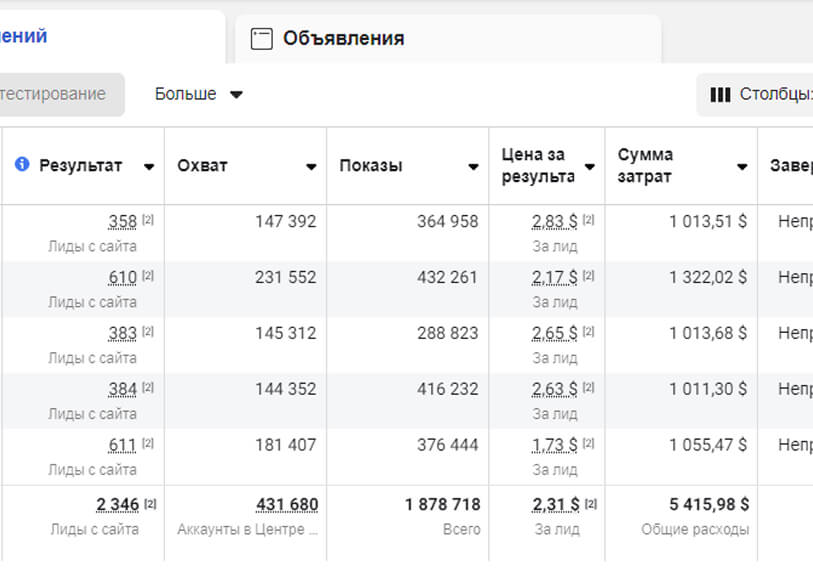Open the Показы column sort arrow

[473, 167]
